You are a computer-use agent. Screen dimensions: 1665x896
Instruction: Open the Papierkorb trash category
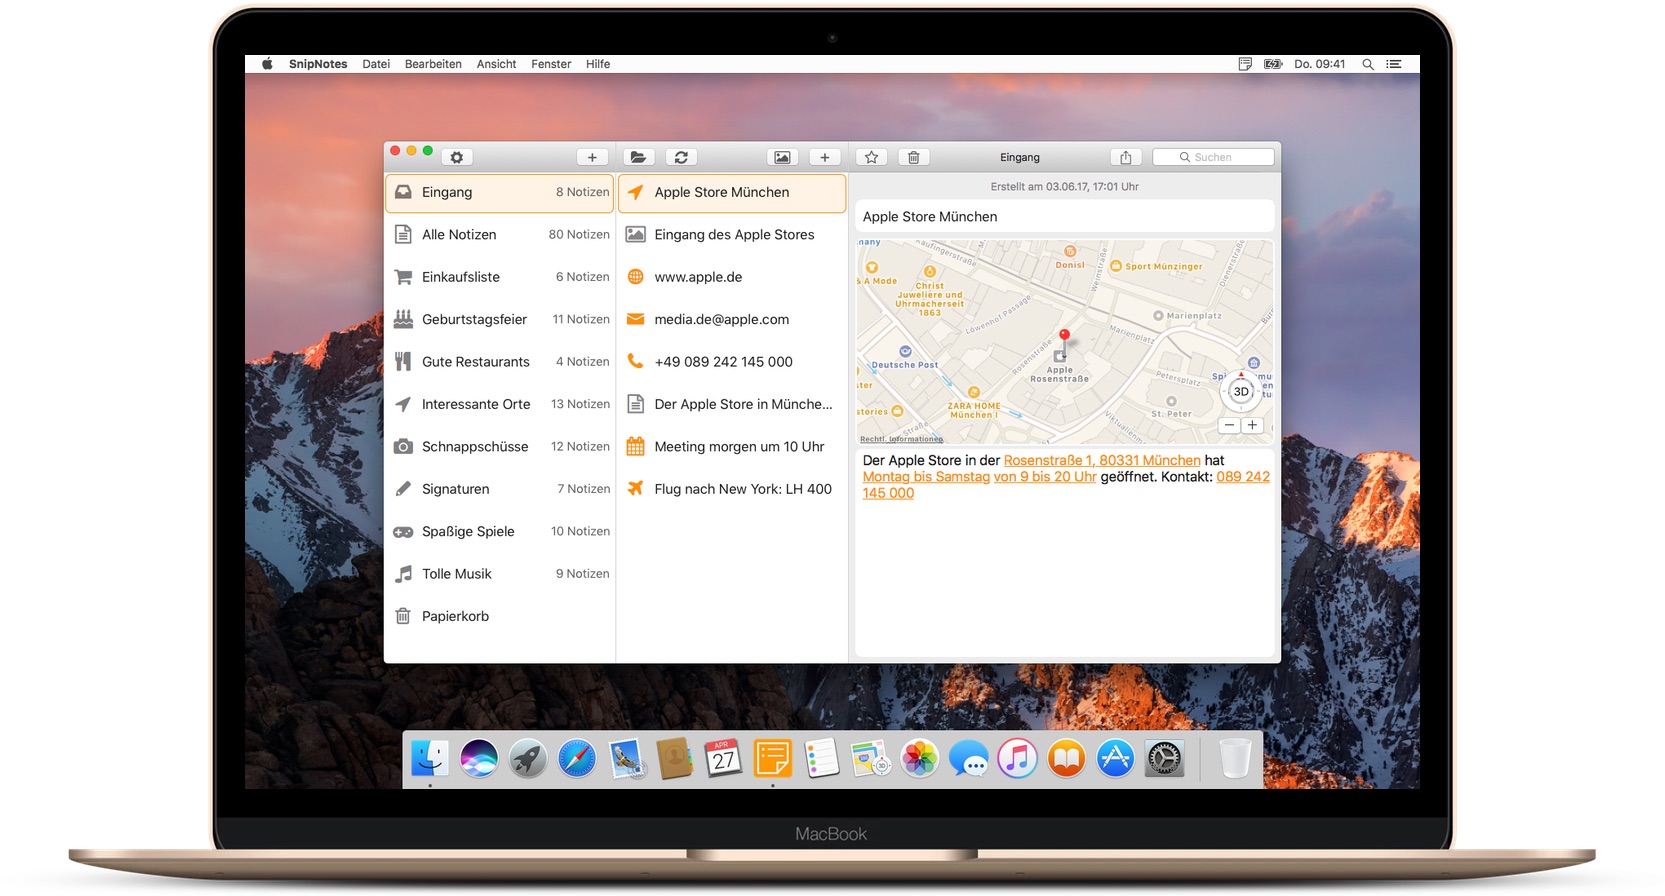tap(499, 617)
